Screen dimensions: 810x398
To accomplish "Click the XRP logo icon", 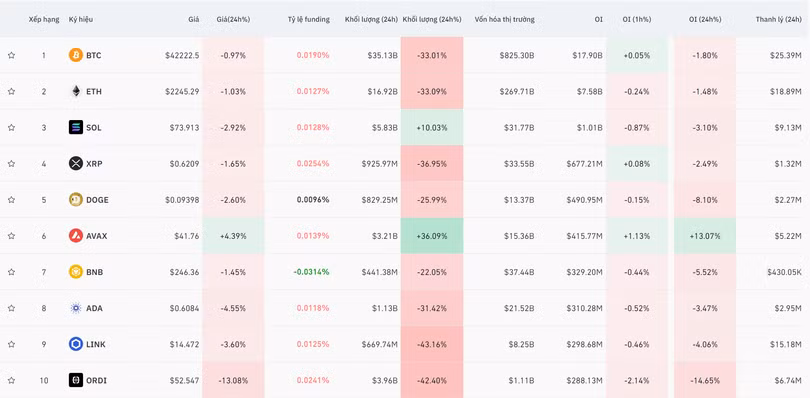I will [x=76, y=163].
